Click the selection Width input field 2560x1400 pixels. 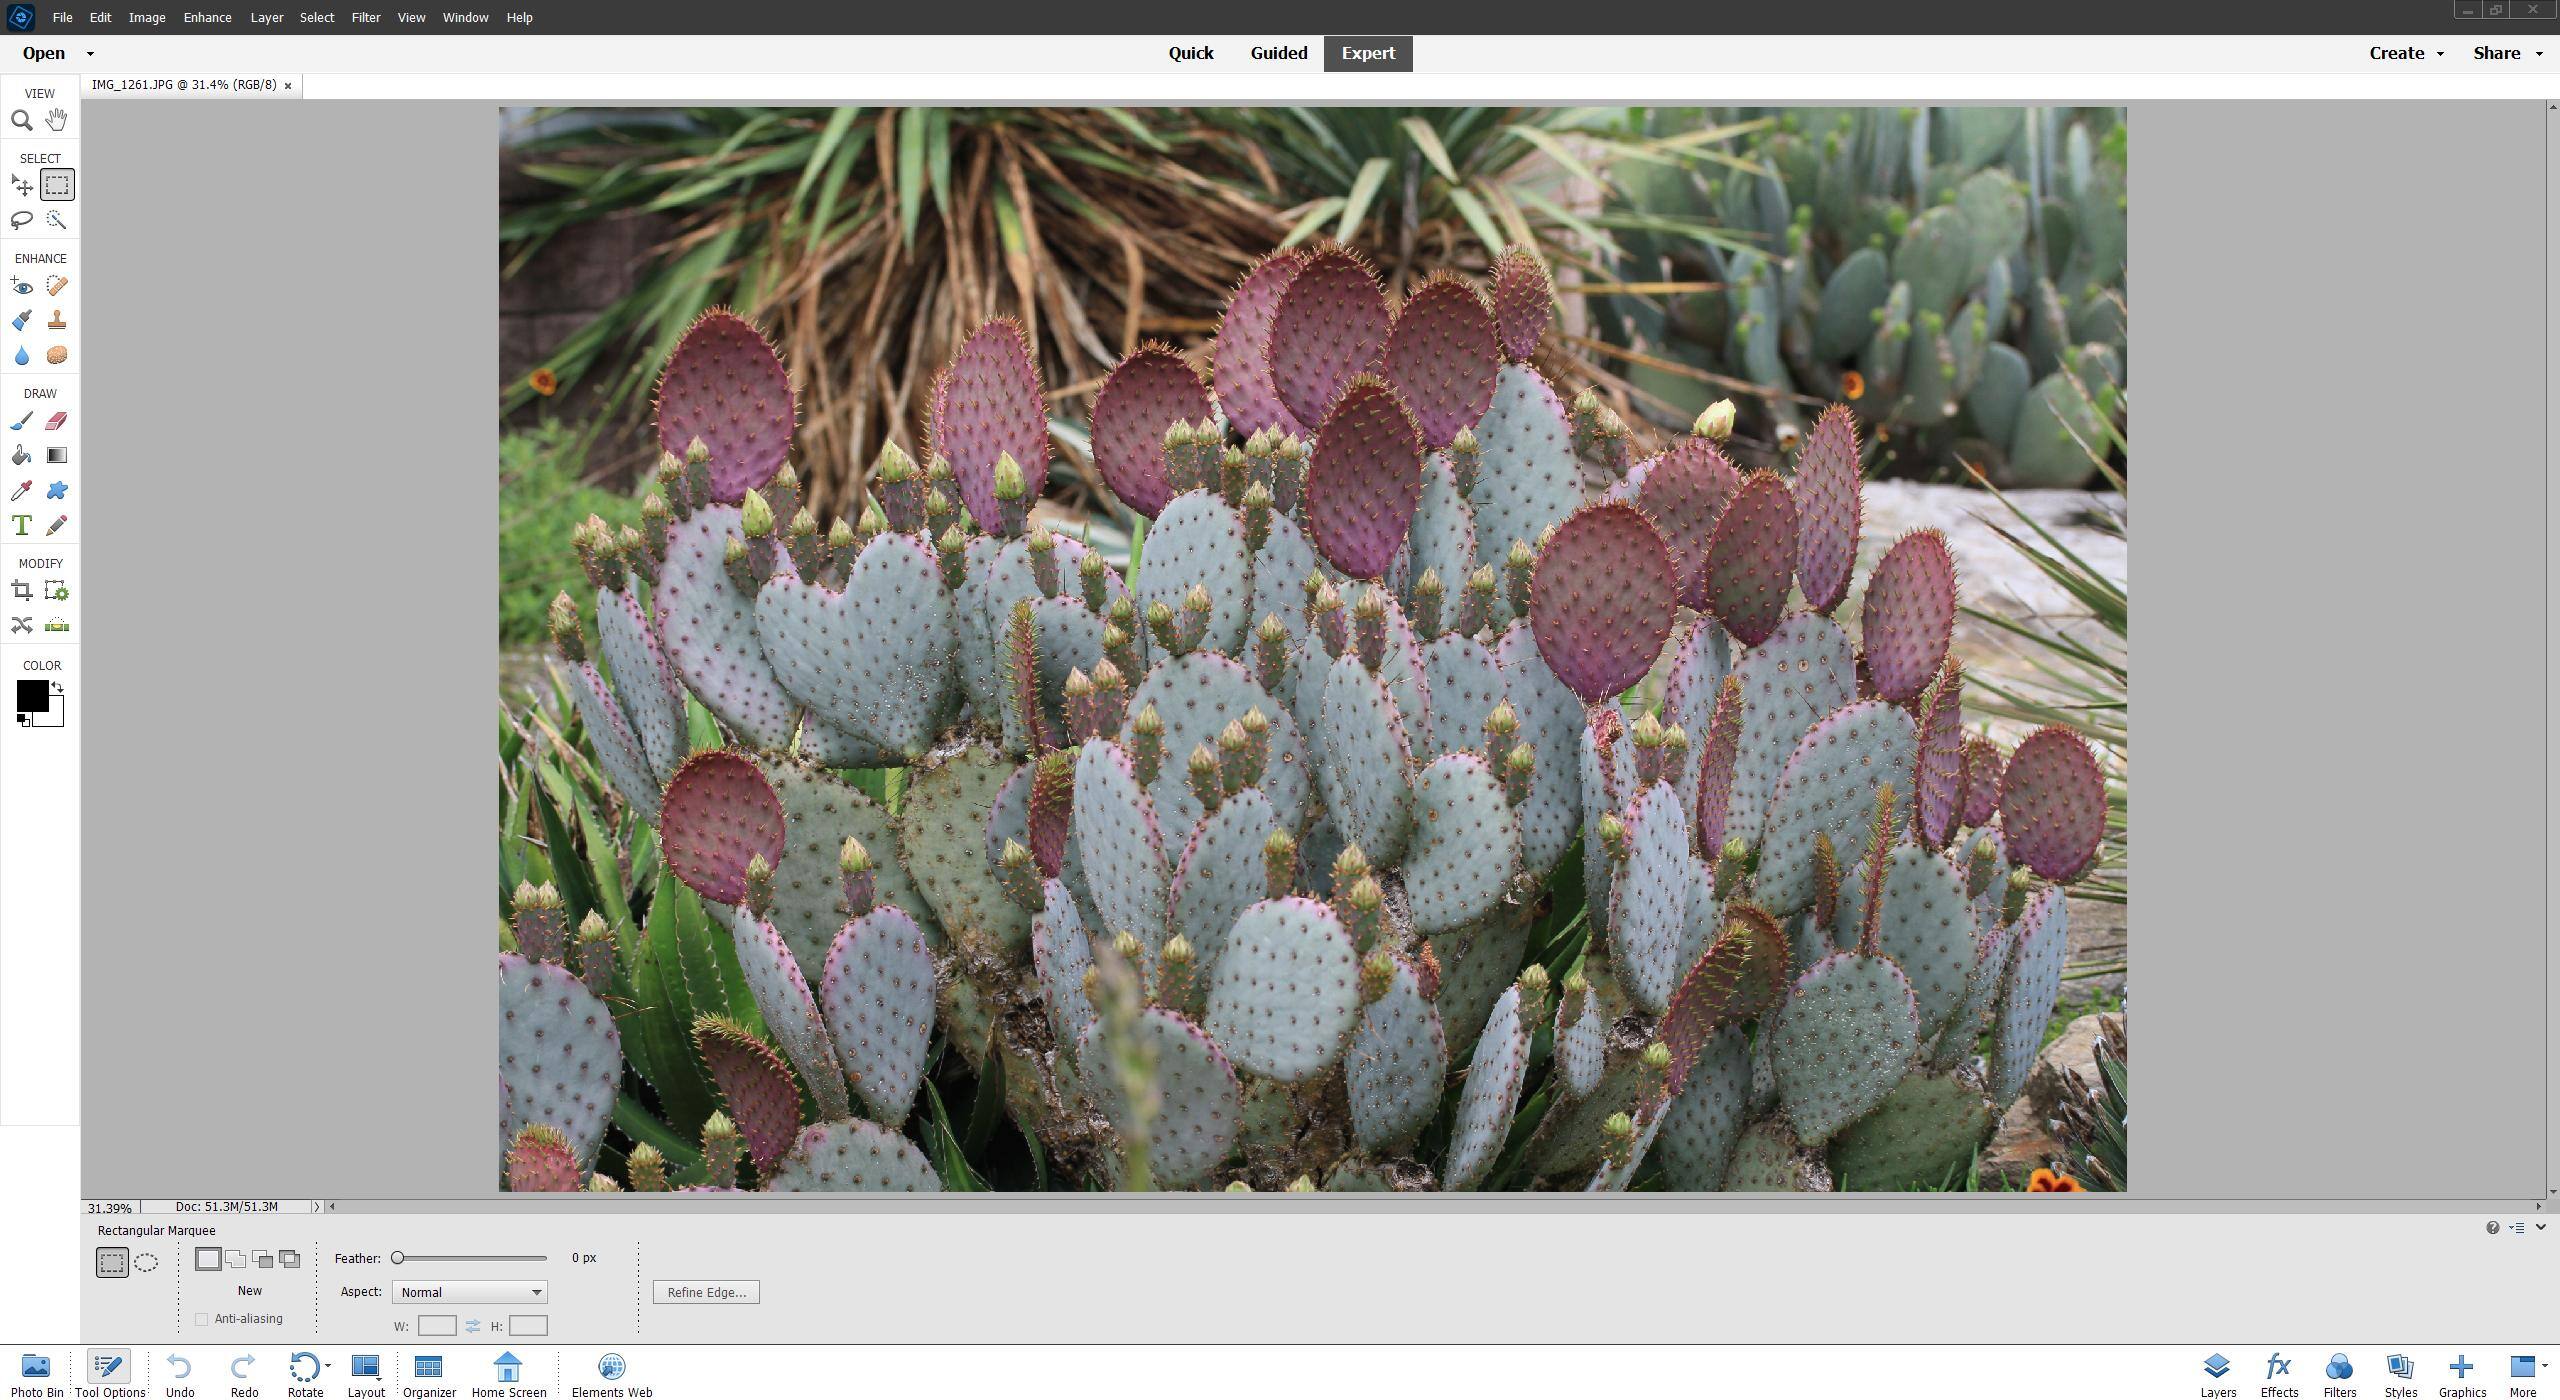[x=437, y=1324]
